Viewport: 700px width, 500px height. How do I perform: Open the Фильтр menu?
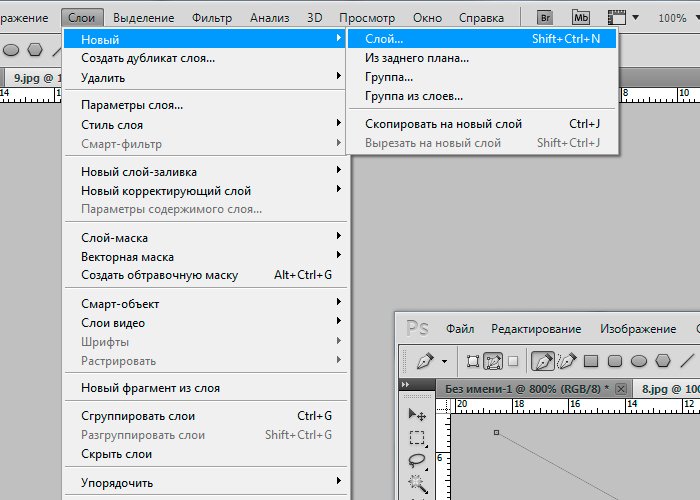pyautogui.click(x=211, y=18)
